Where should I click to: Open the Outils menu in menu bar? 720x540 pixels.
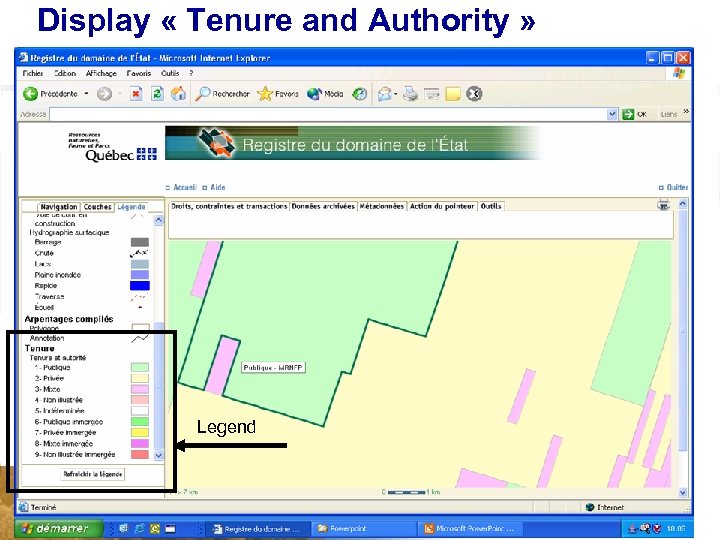170,73
